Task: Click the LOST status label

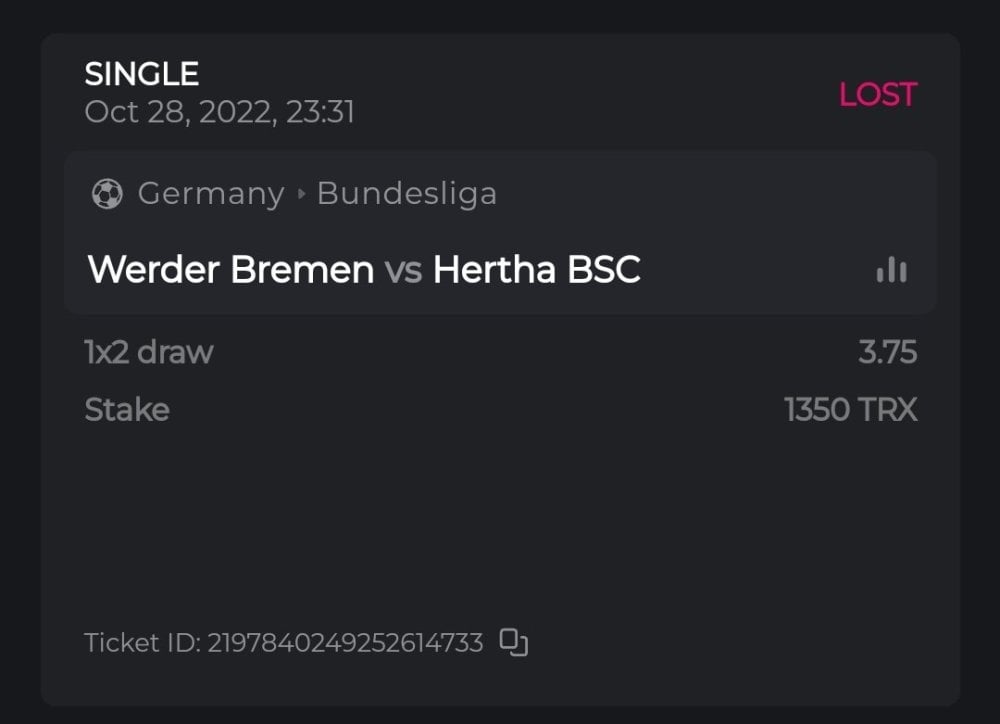Action: pyautogui.click(x=877, y=95)
